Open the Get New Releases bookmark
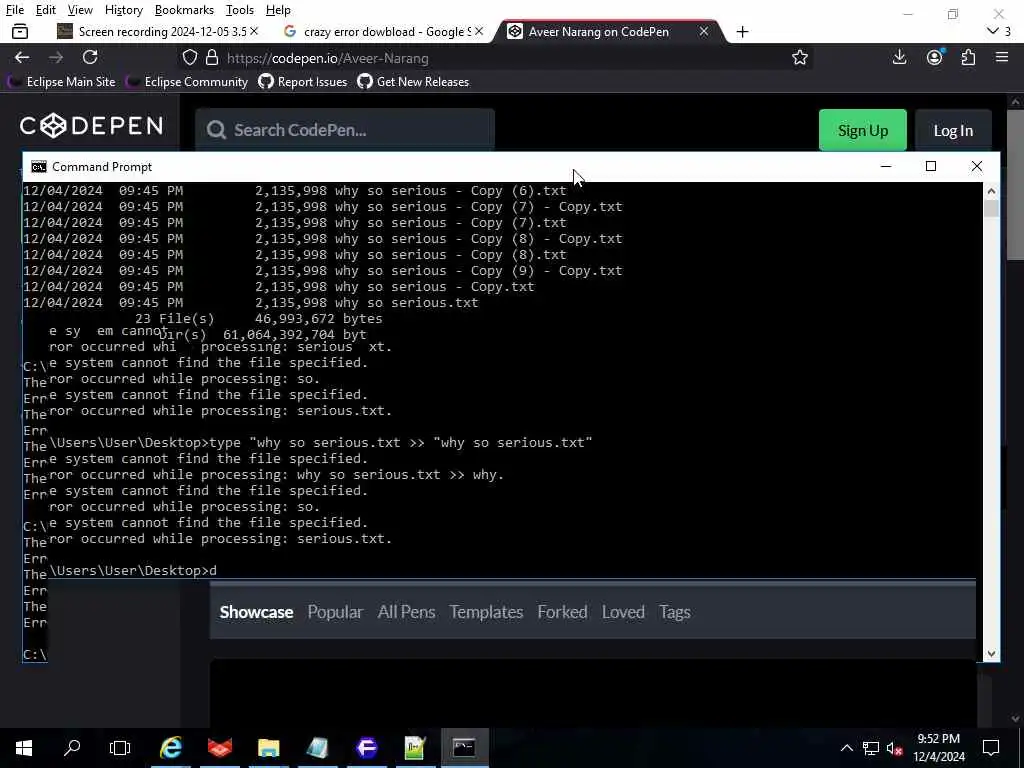Image resolution: width=1024 pixels, height=768 pixels. (x=413, y=82)
